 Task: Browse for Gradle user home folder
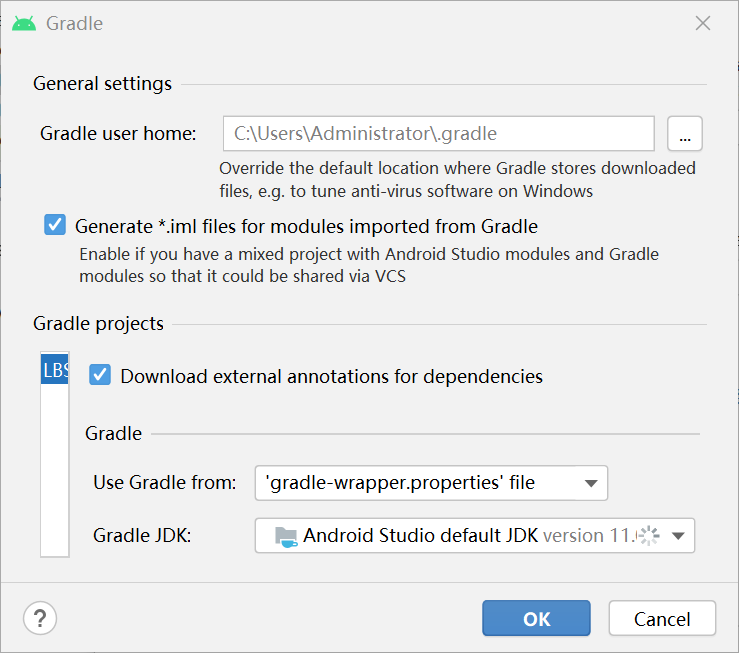coord(685,134)
